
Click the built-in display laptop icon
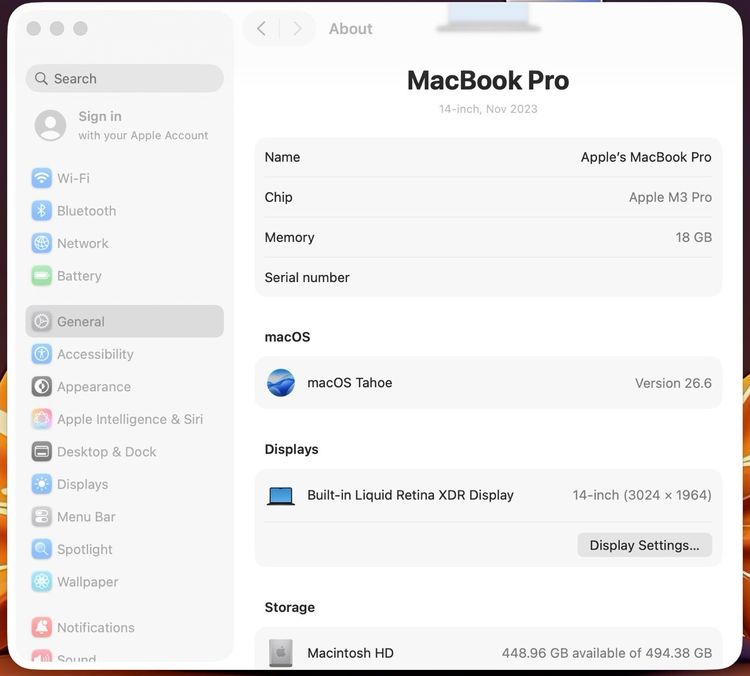point(281,496)
